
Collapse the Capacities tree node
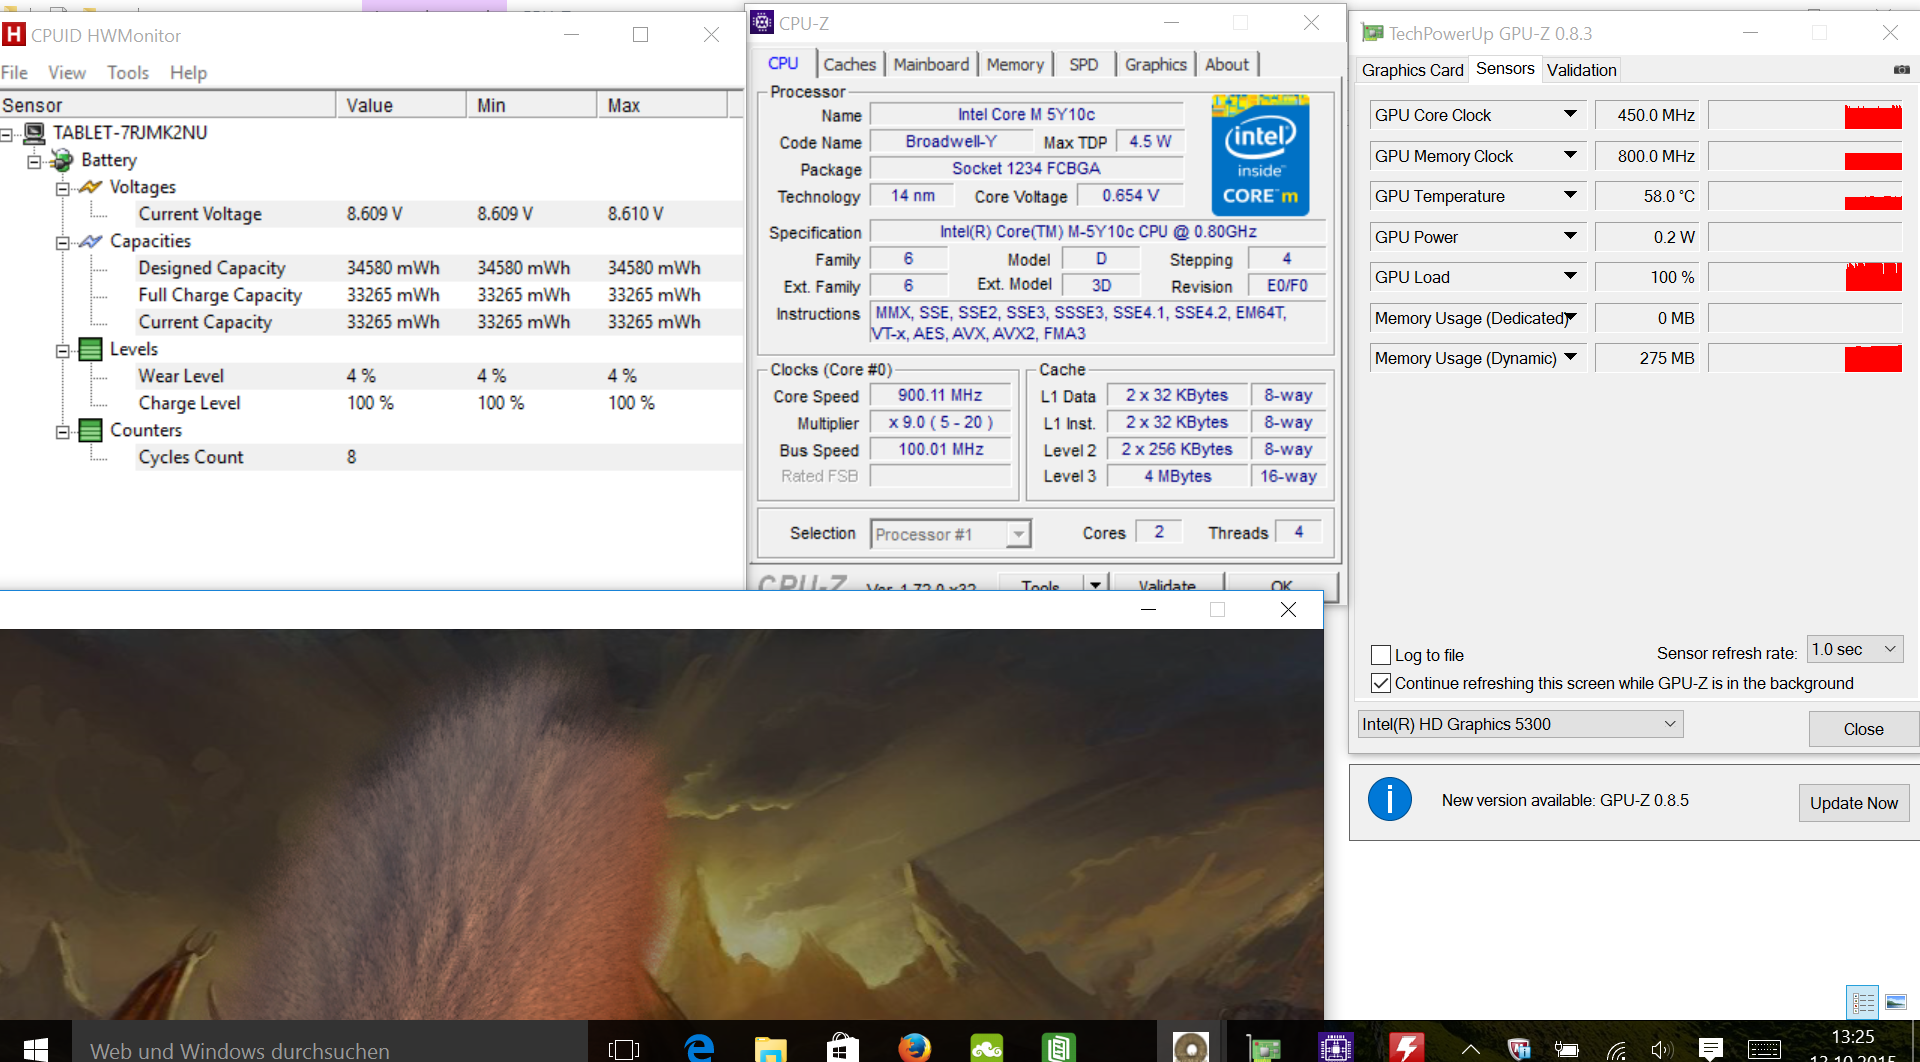(x=63, y=241)
